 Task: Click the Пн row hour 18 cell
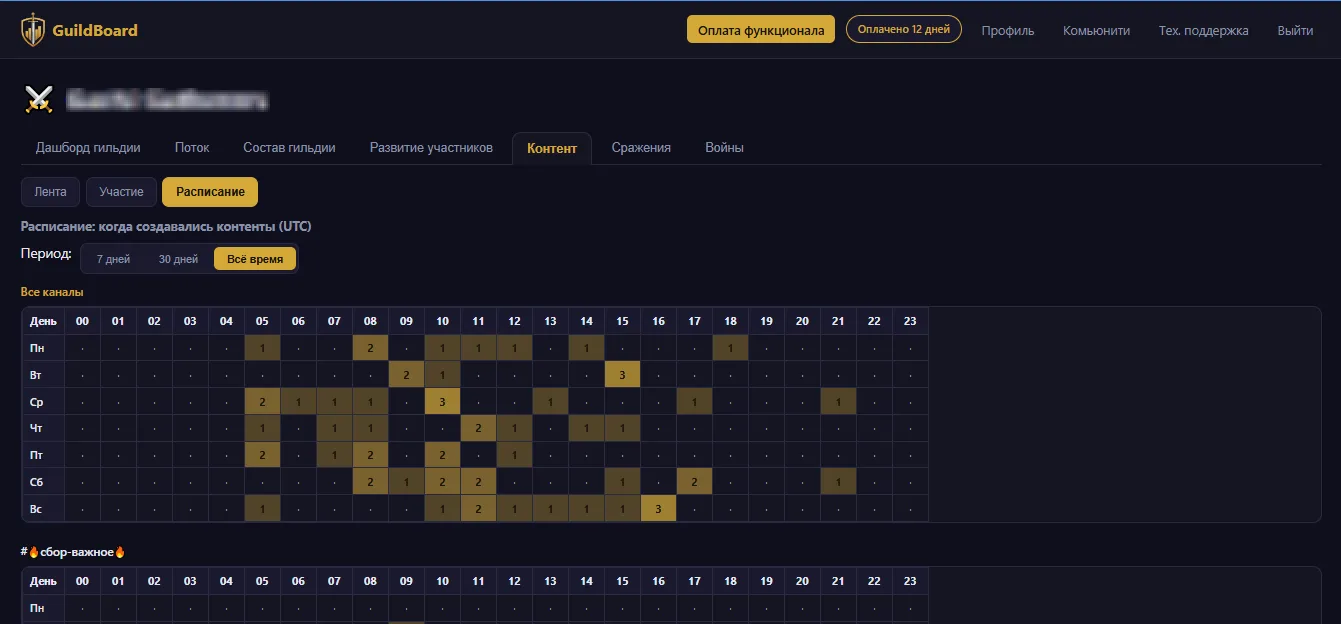730,348
